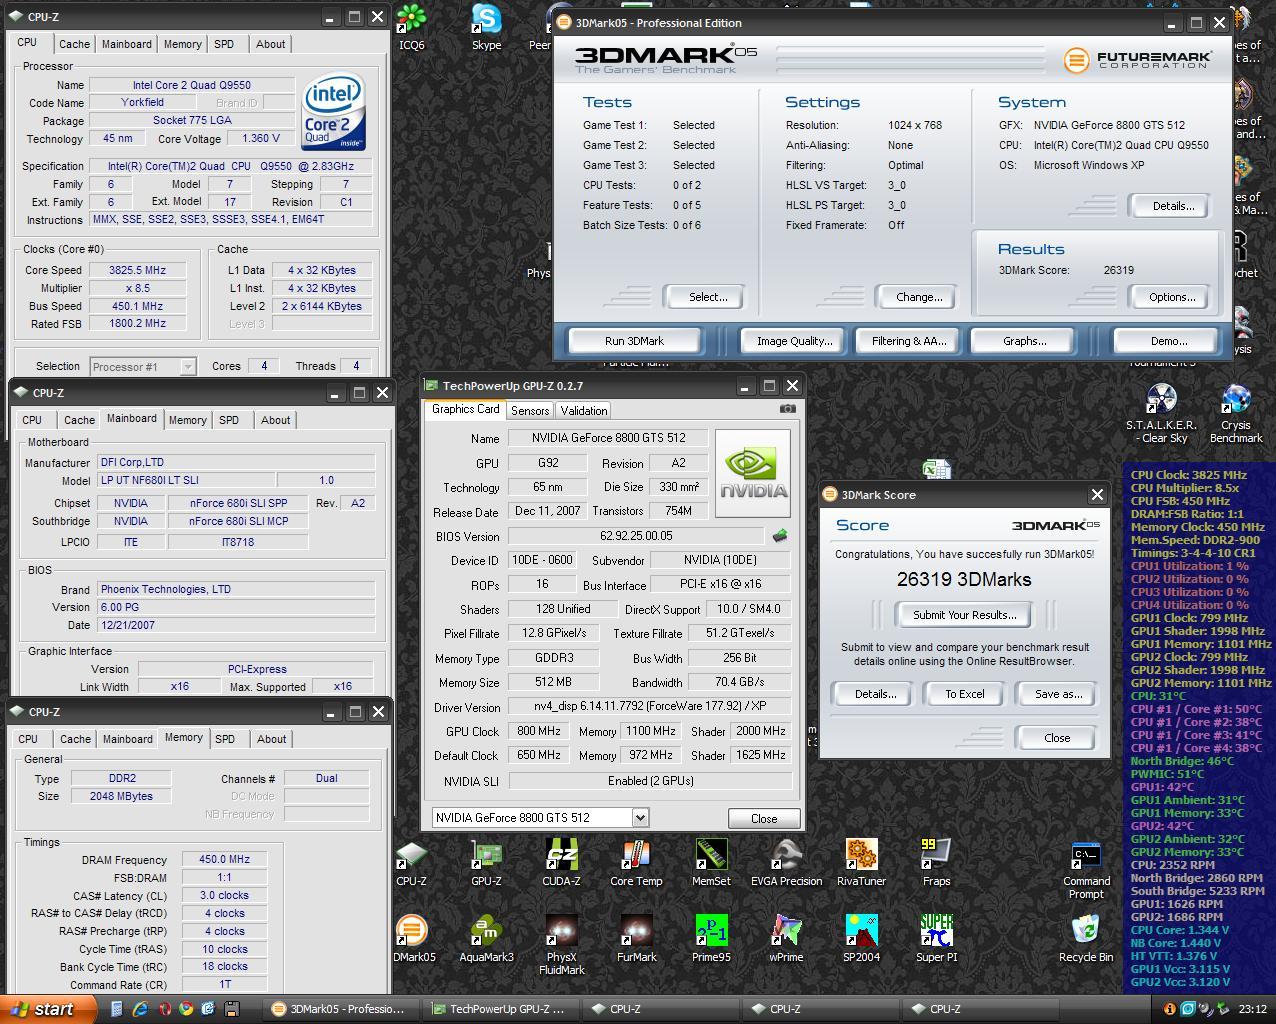Click Run 3DMark button

click(x=634, y=341)
